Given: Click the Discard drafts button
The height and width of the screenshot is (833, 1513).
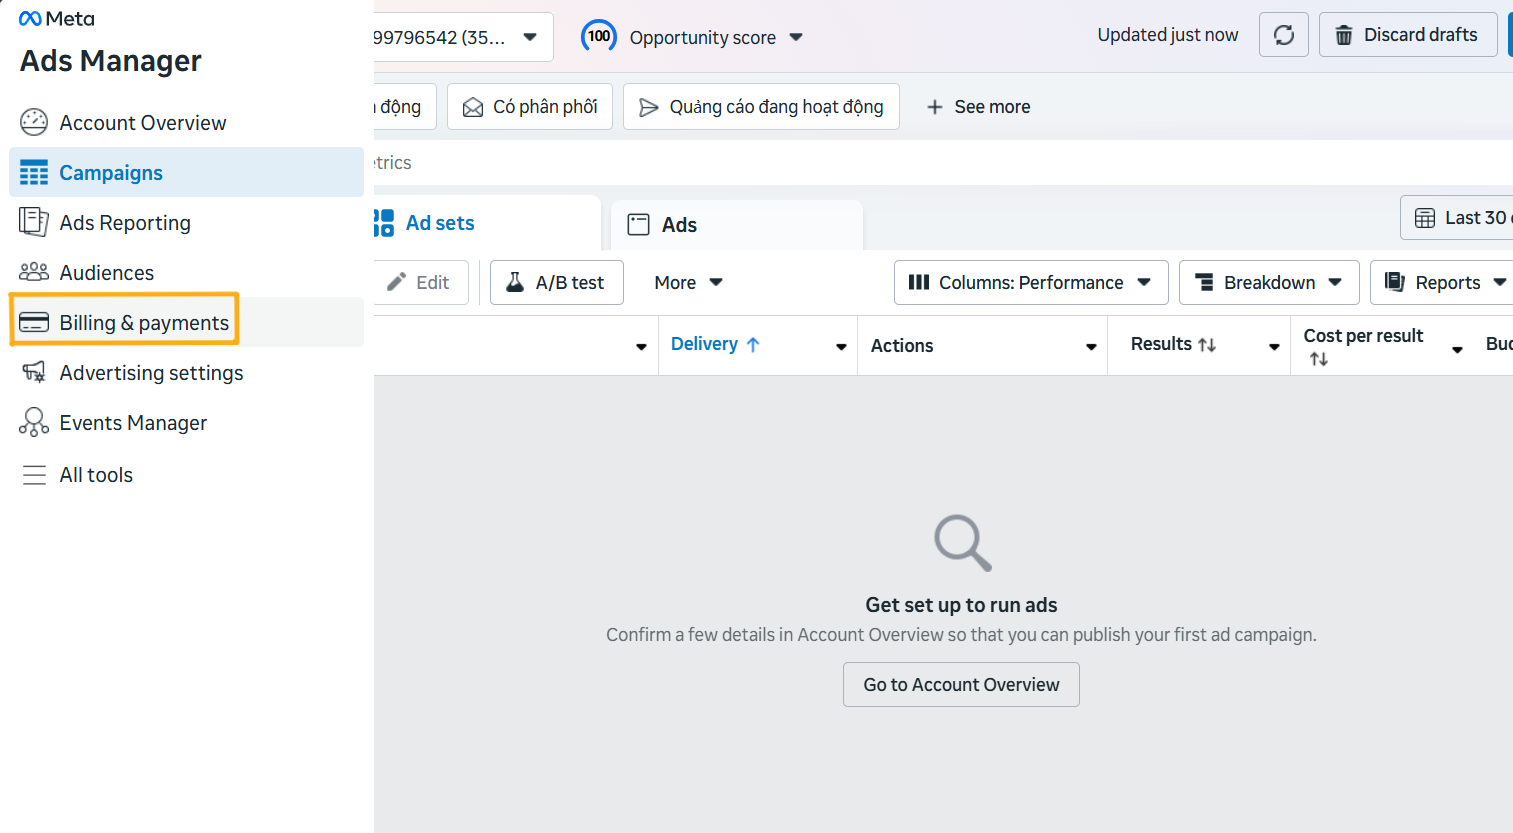Looking at the screenshot, I should pos(1407,35).
